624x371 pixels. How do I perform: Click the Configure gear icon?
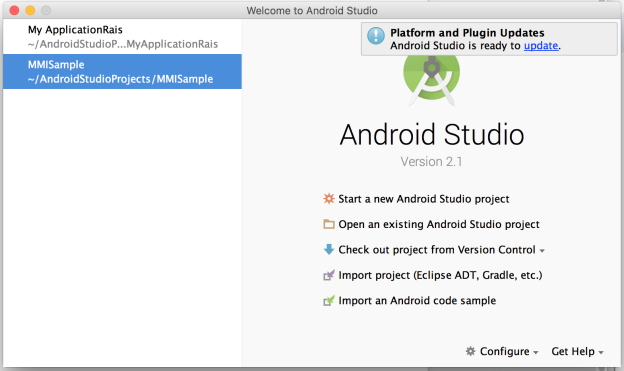pos(470,351)
